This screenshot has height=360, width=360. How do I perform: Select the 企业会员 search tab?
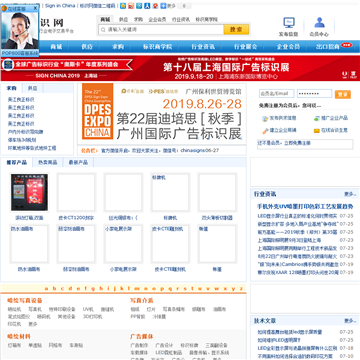[x=157, y=19]
